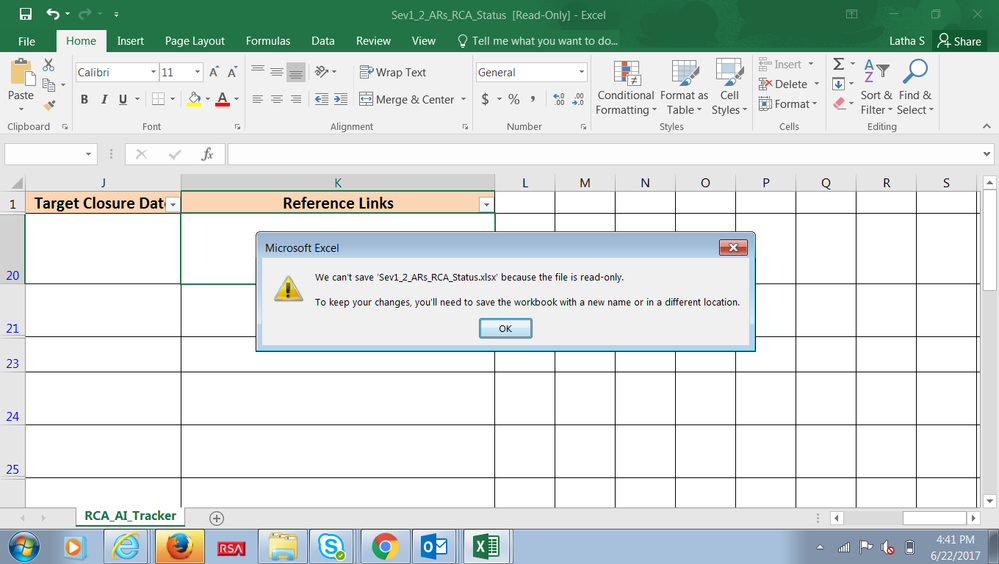Switch to the Formulas tab

(268, 41)
